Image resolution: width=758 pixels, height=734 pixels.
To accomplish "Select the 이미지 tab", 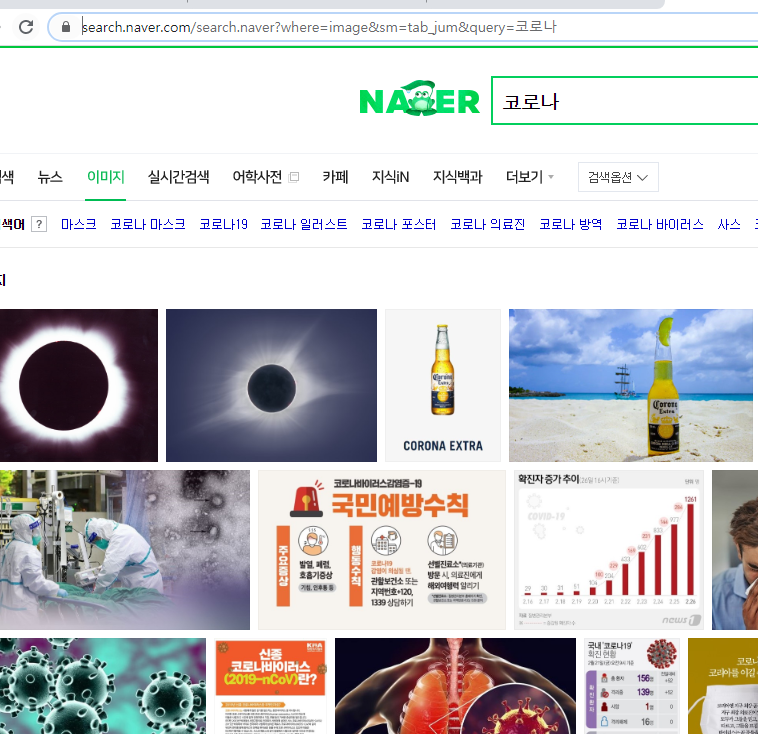I will click(x=105, y=177).
